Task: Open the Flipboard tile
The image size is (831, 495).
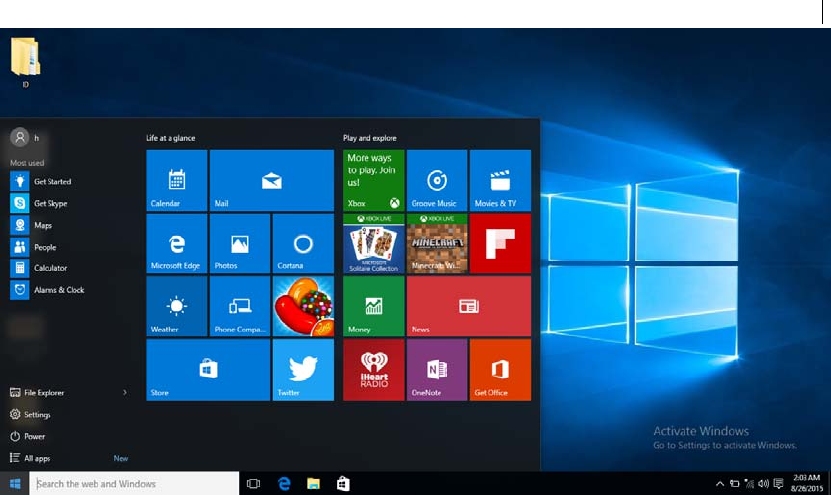Action: click(500, 243)
